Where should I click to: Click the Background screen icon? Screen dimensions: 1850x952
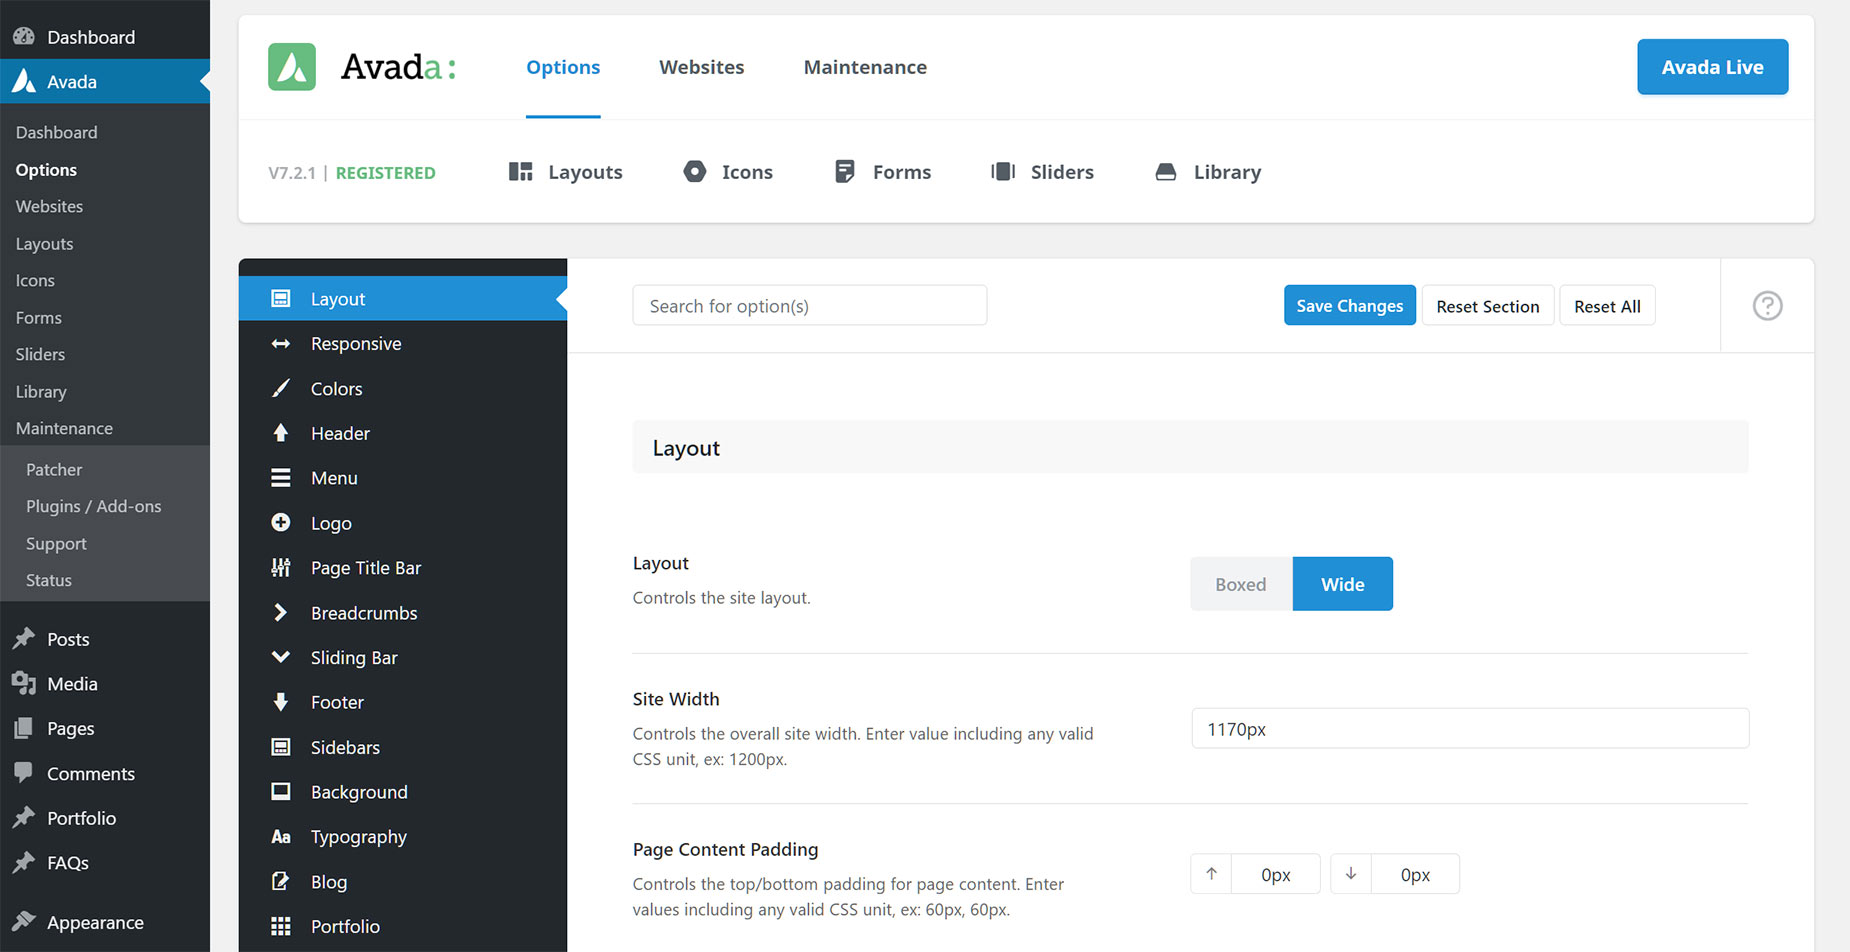coord(281,792)
